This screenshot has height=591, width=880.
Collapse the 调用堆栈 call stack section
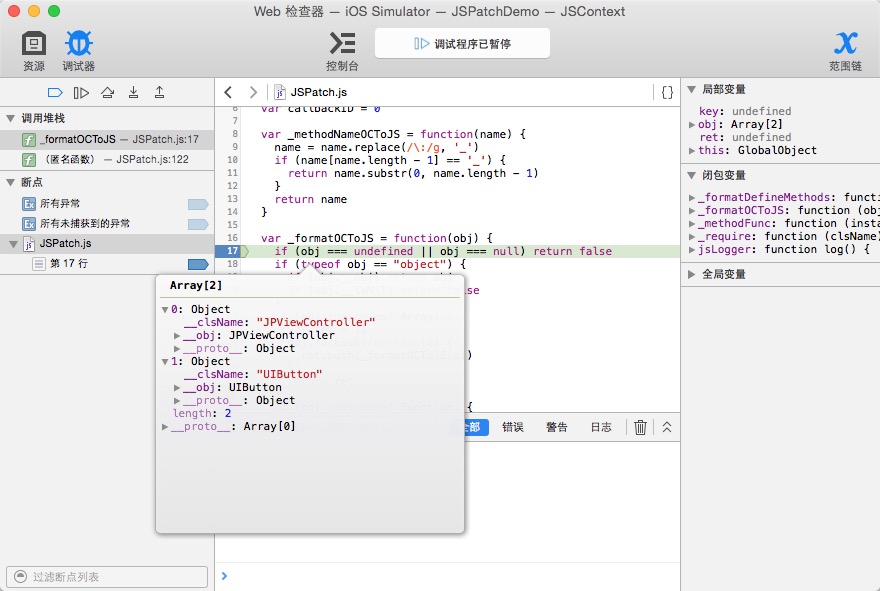coord(10,118)
